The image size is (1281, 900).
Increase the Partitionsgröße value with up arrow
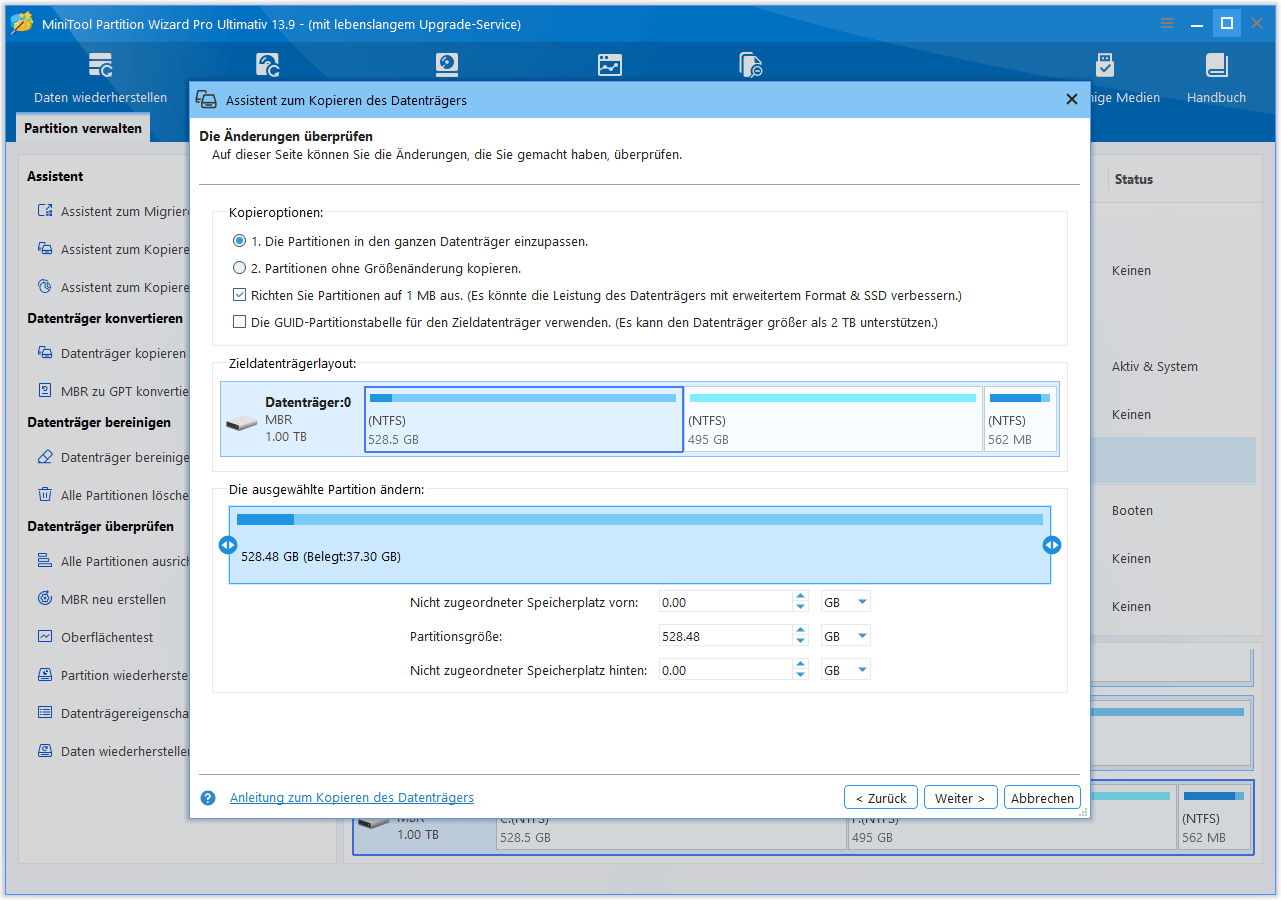point(800,631)
